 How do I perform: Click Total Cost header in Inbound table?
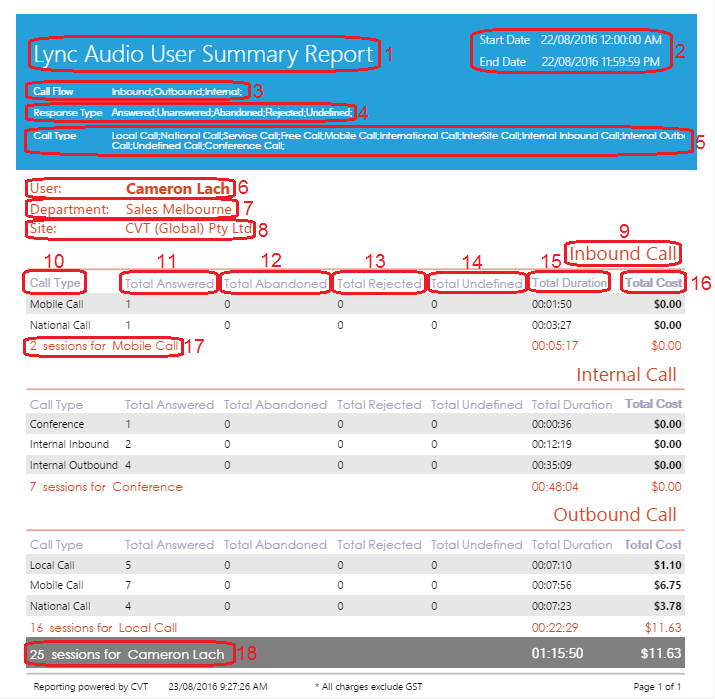point(653,283)
